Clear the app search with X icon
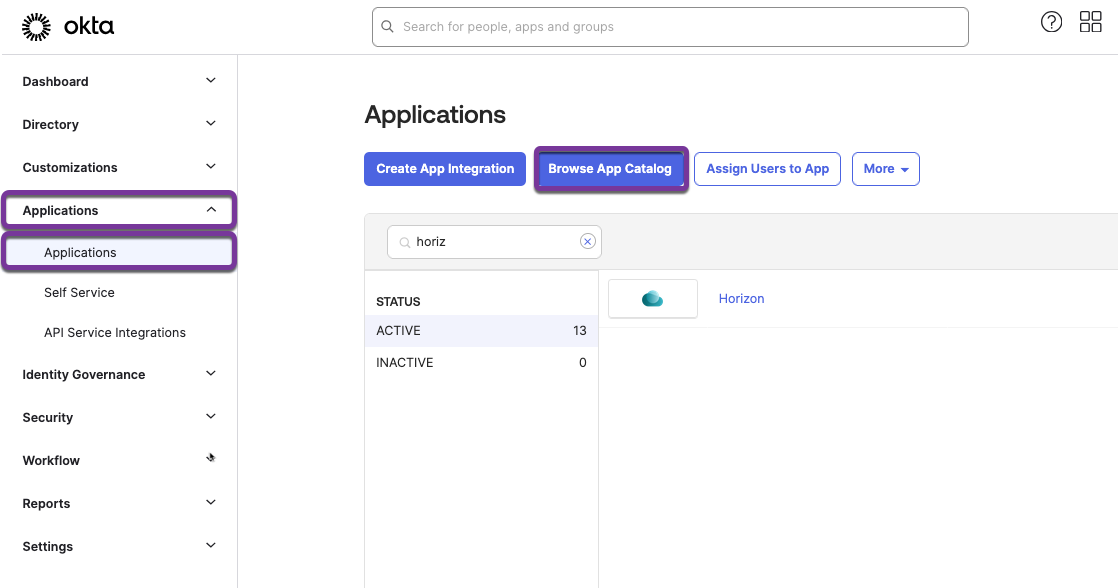Viewport: 1118px width, 588px height. [x=588, y=241]
